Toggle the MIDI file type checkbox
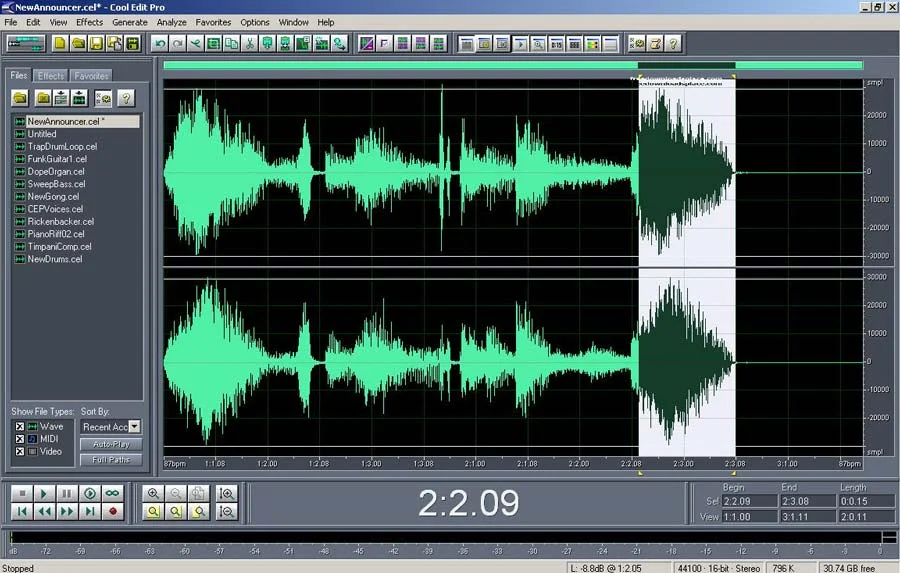900x573 pixels. tap(20, 439)
